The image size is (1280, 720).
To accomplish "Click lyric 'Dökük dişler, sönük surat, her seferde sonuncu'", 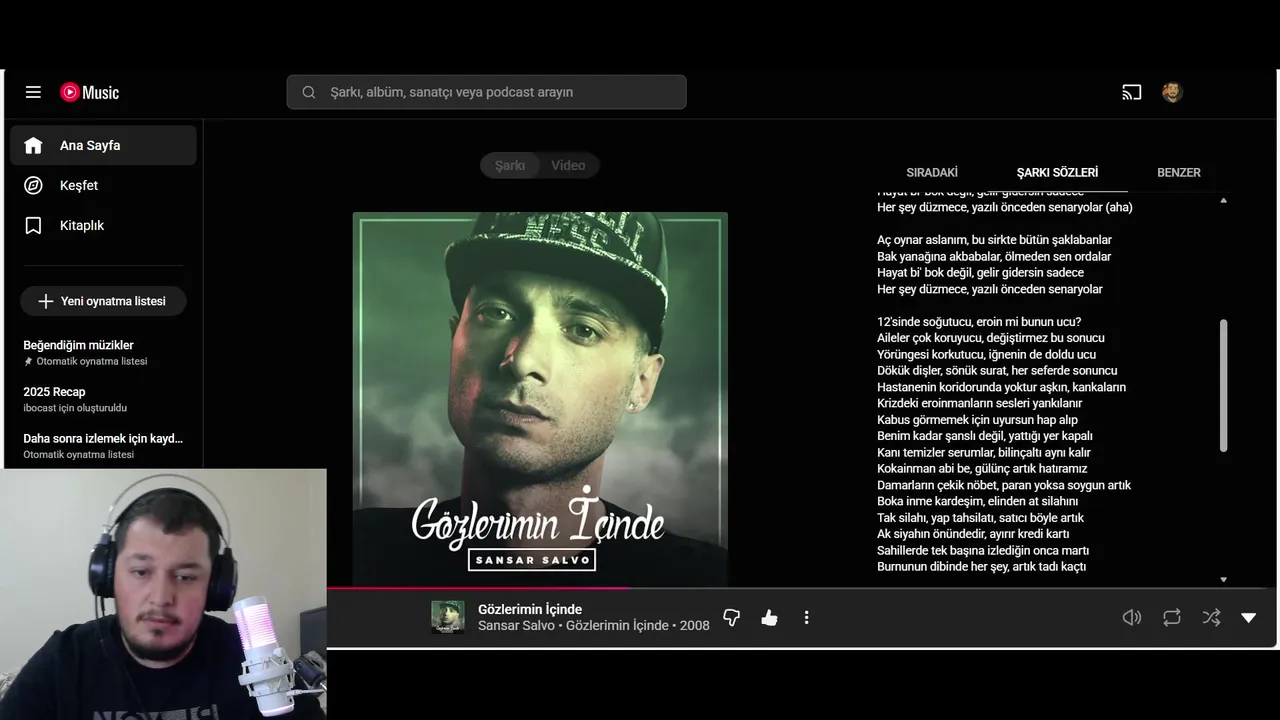I will (x=997, y=371).
